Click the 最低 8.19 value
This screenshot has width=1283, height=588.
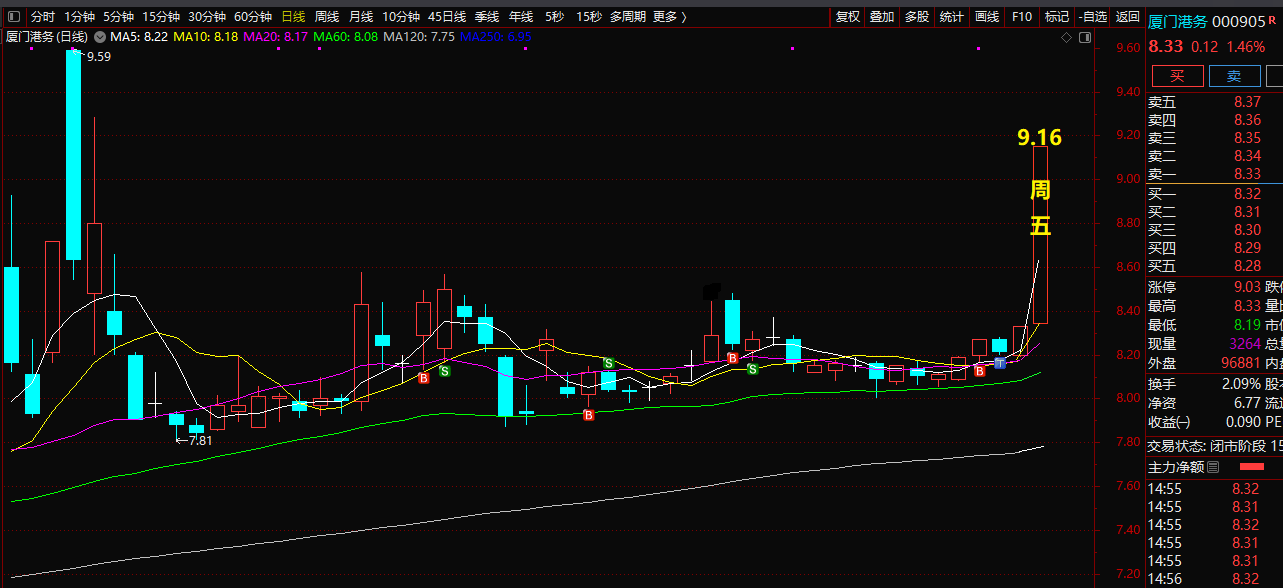[x=1247, y=325]
